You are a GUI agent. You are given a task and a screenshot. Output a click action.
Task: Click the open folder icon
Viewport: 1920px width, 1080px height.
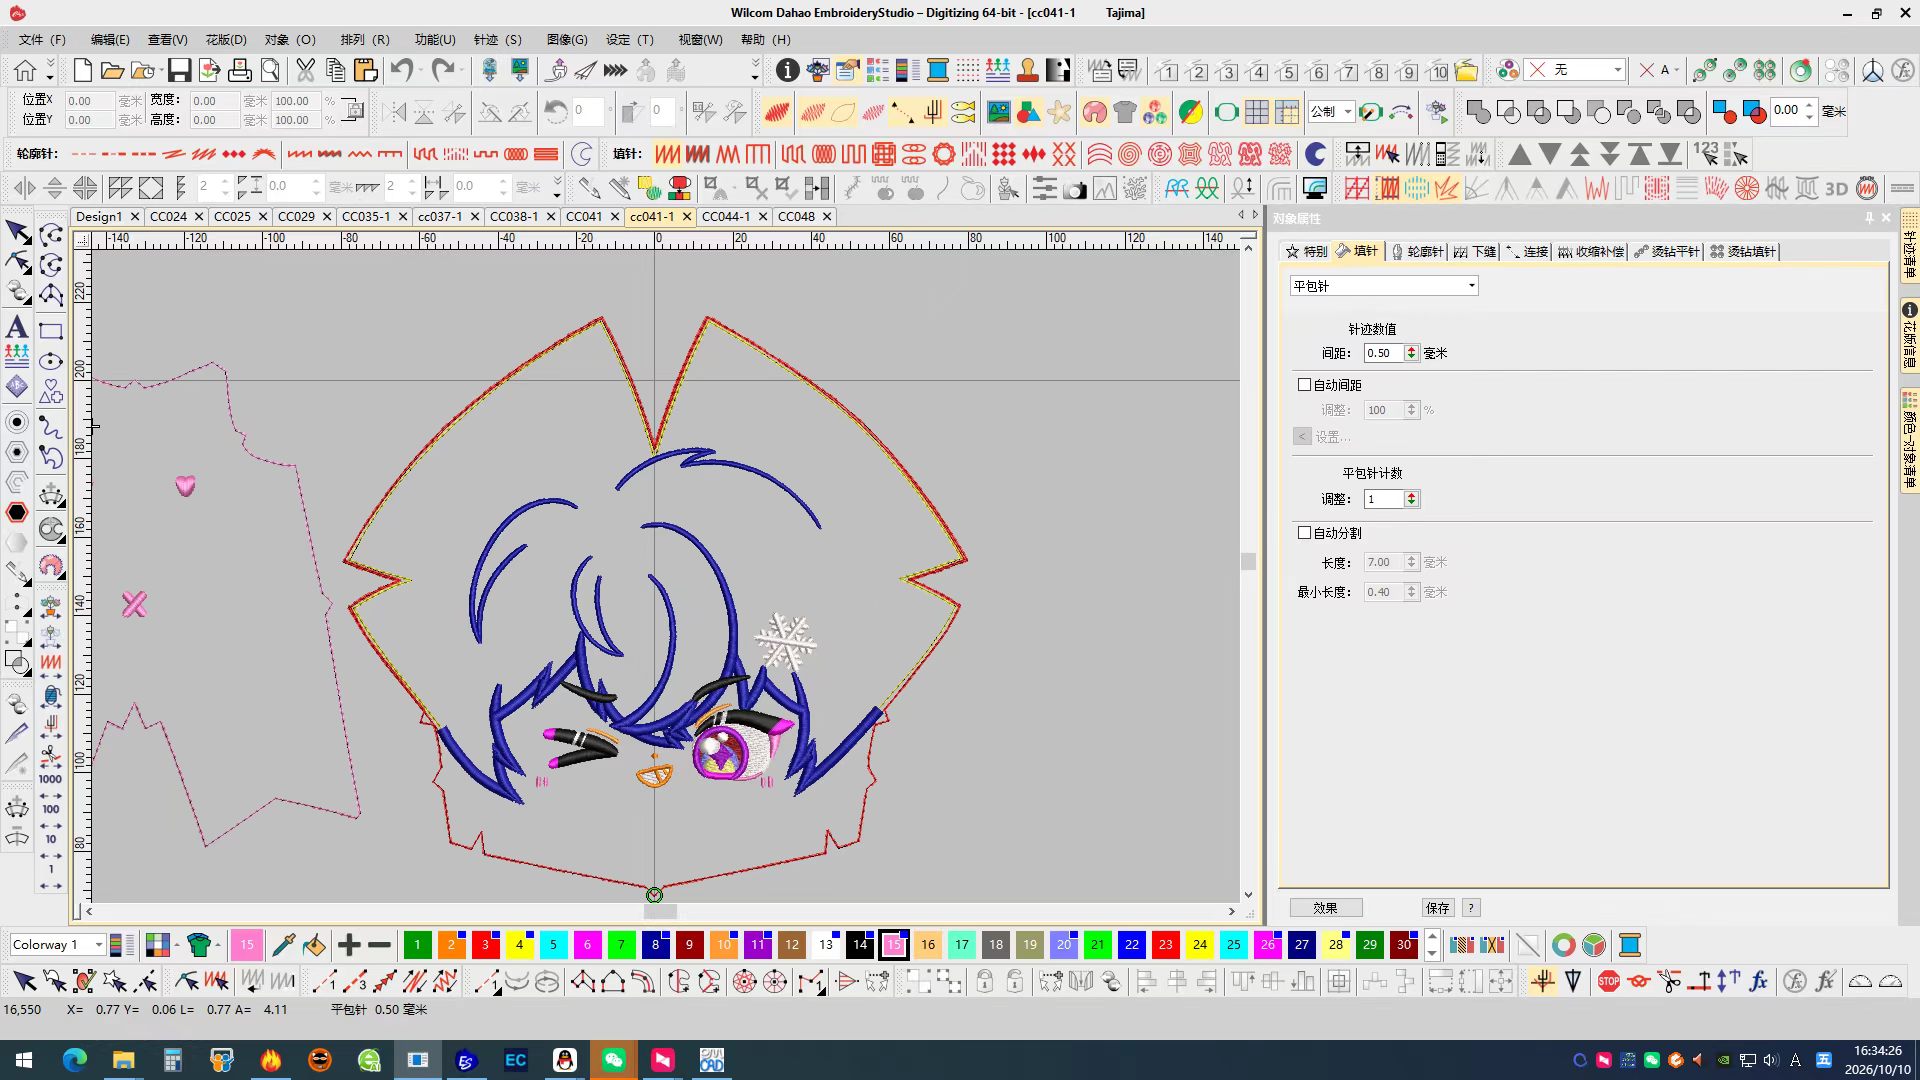coord(113,70)
